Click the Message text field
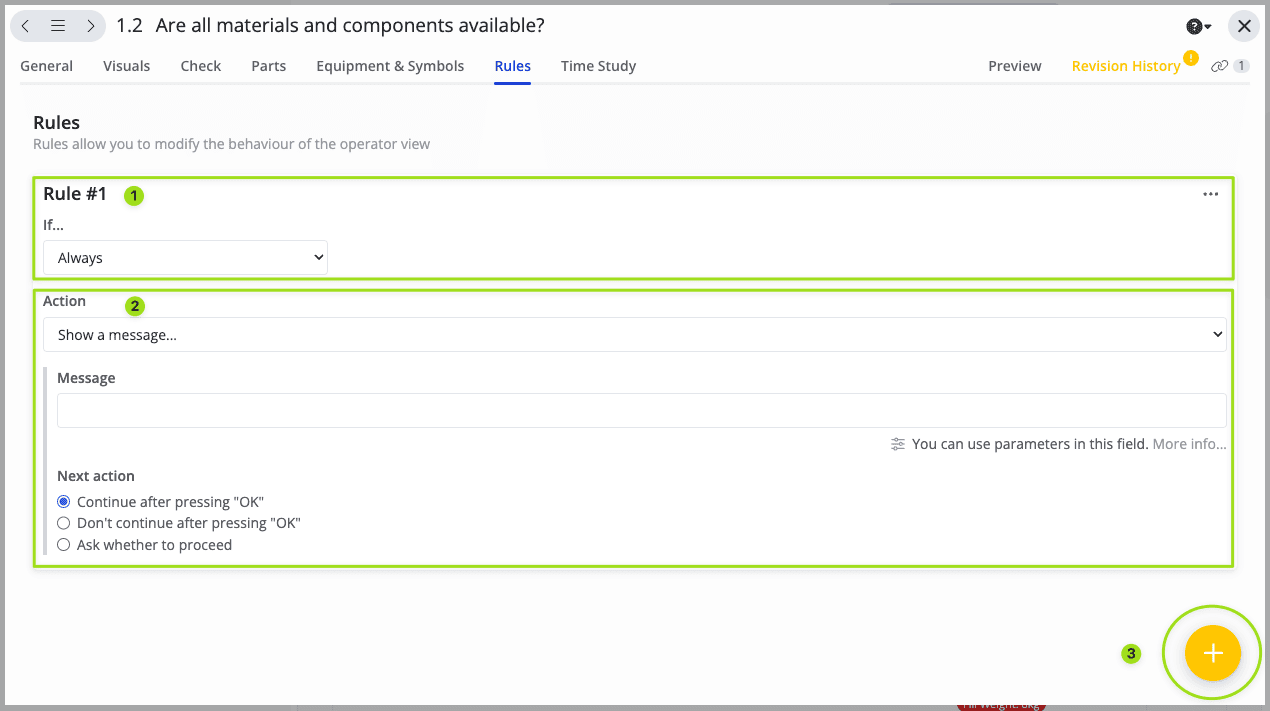The width and height of the screenshot is (1270, 711). pos(641,411)
